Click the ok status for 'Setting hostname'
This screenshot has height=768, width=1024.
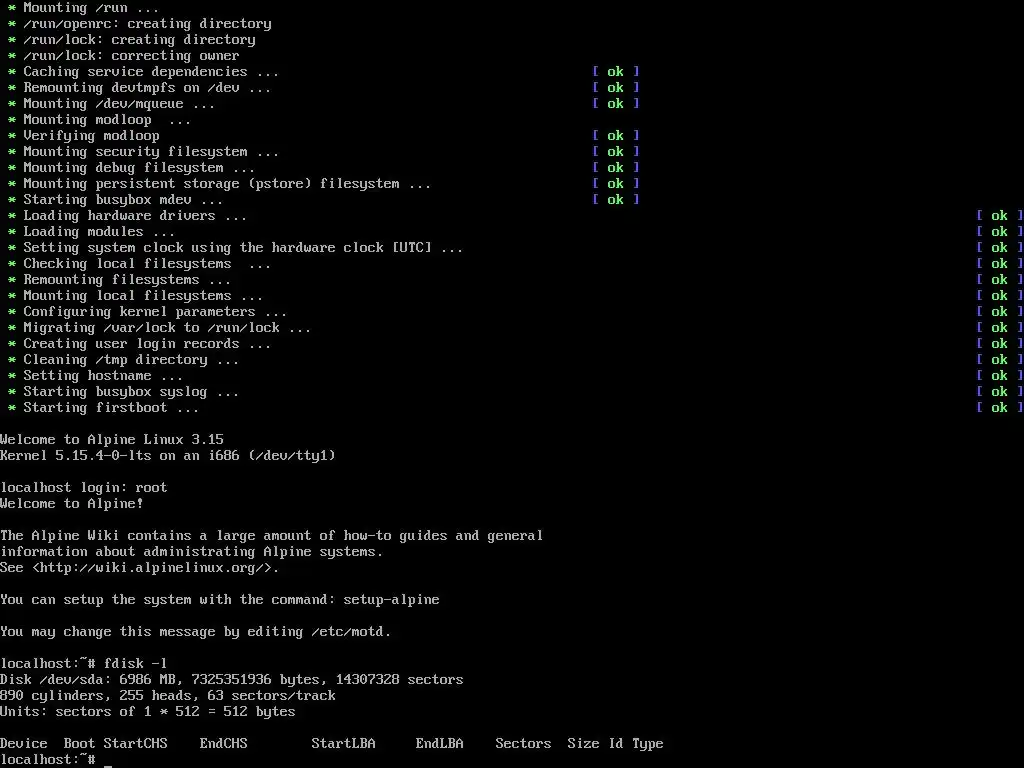tap(999, 376)
